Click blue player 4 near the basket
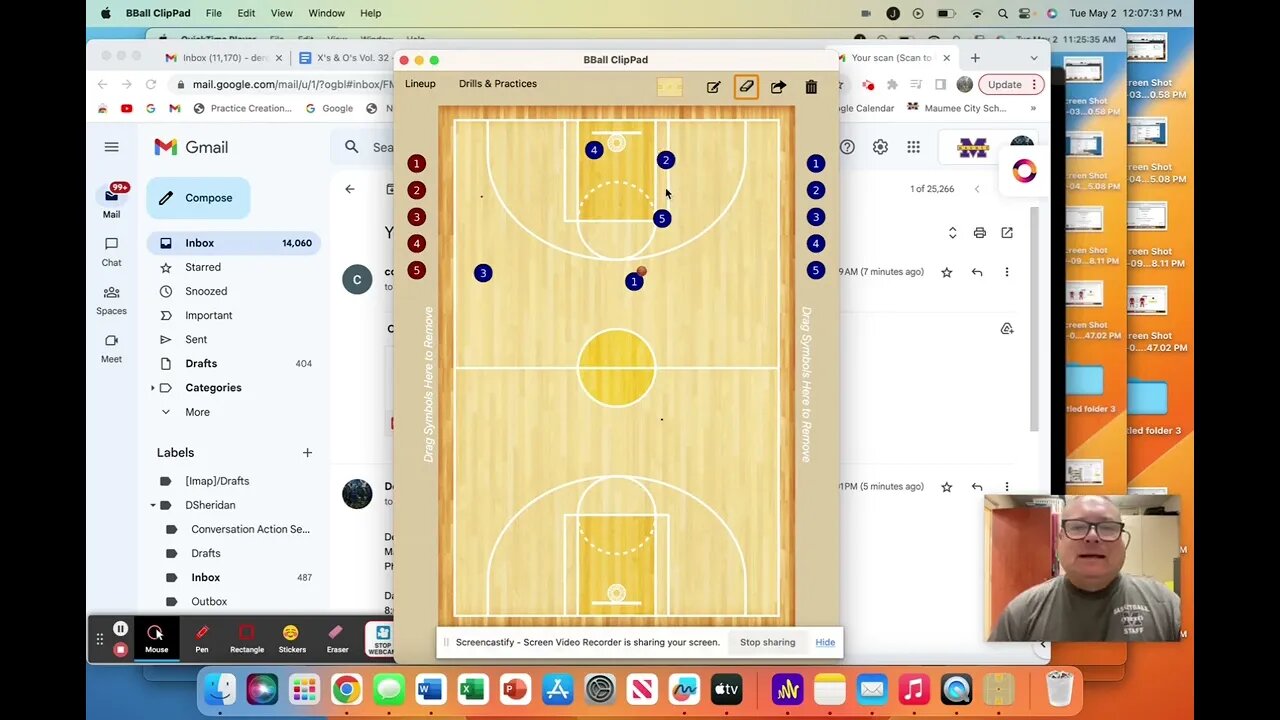Viewport: 1280px width, 720px height. tap(594, 150)
